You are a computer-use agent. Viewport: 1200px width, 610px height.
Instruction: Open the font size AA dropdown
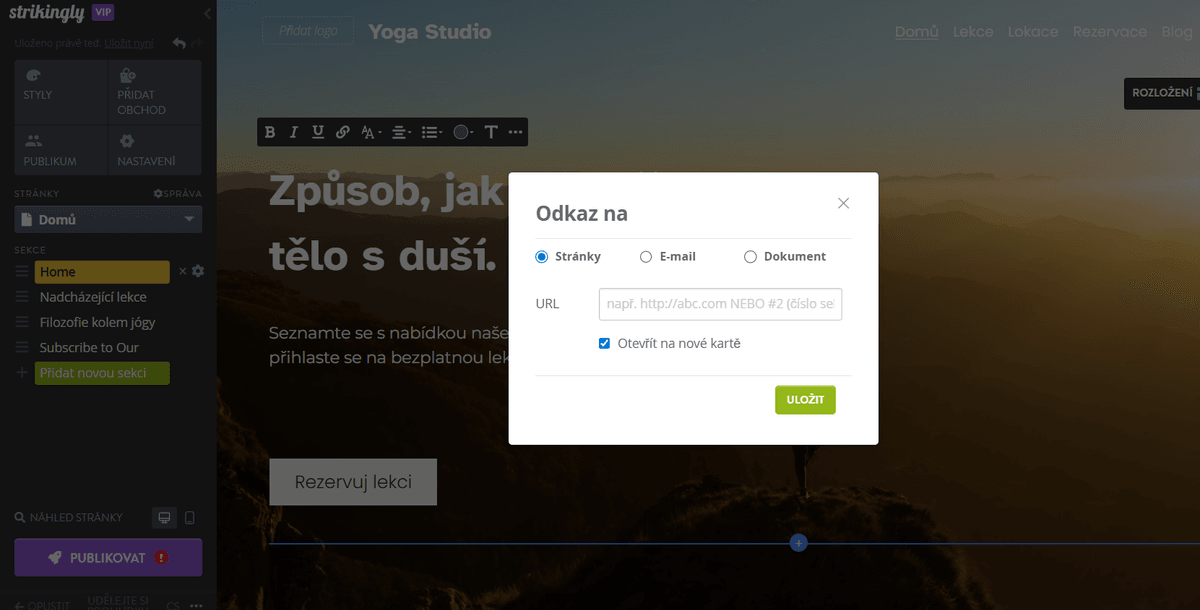tap(371, 132)
